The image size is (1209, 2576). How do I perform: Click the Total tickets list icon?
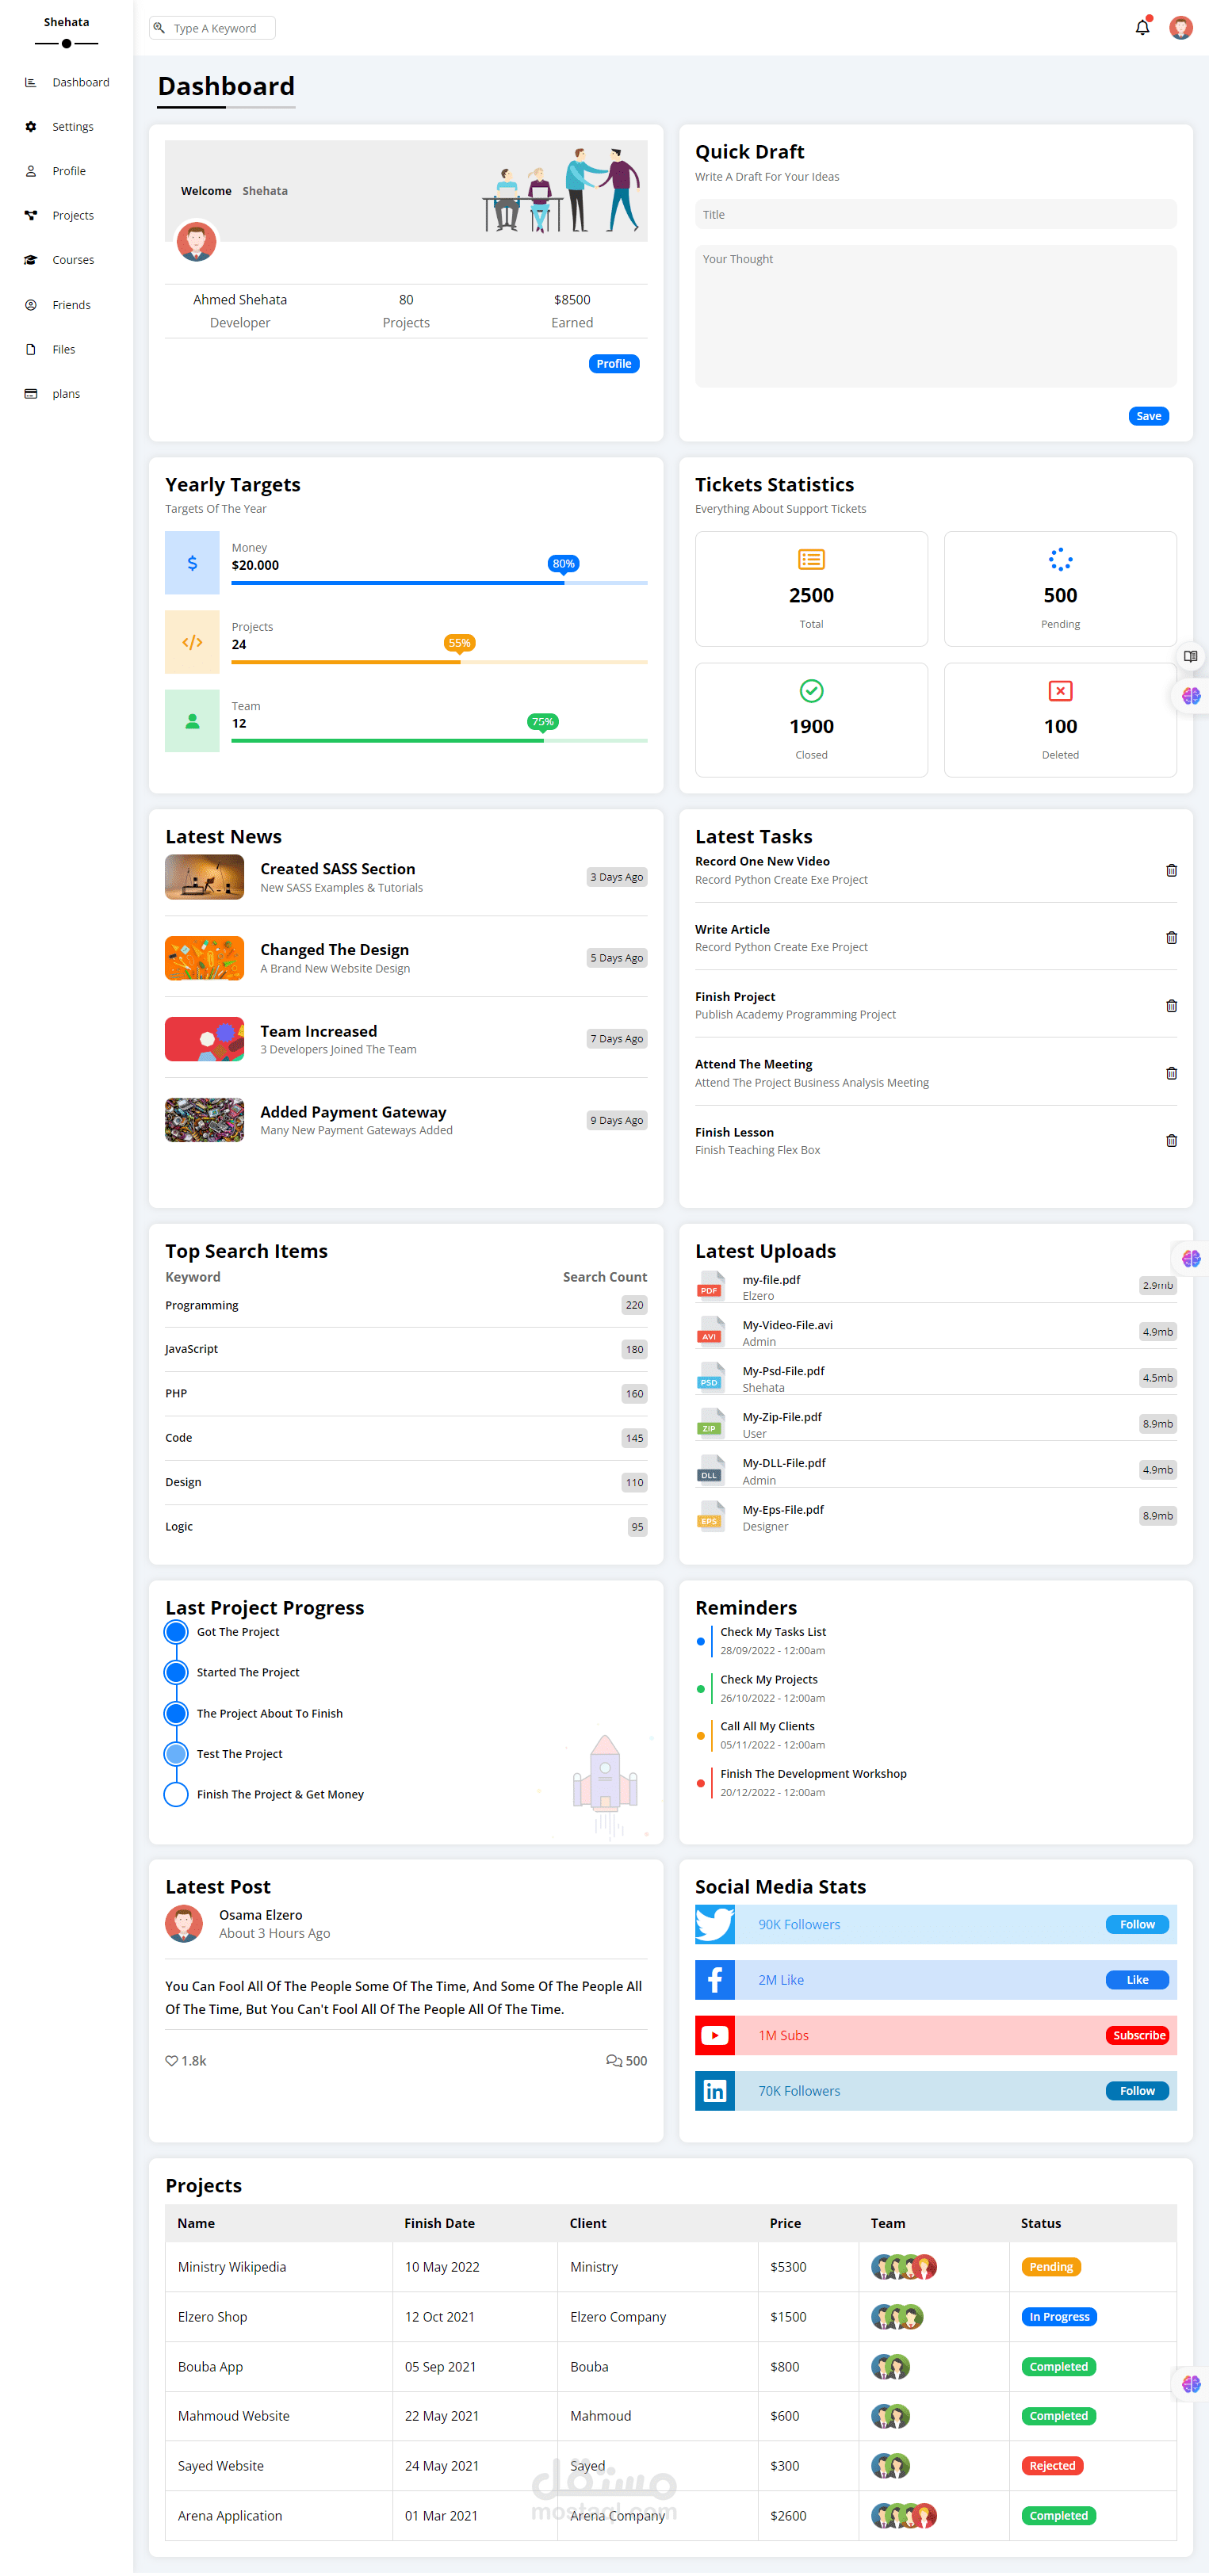(x=811, y=560)
